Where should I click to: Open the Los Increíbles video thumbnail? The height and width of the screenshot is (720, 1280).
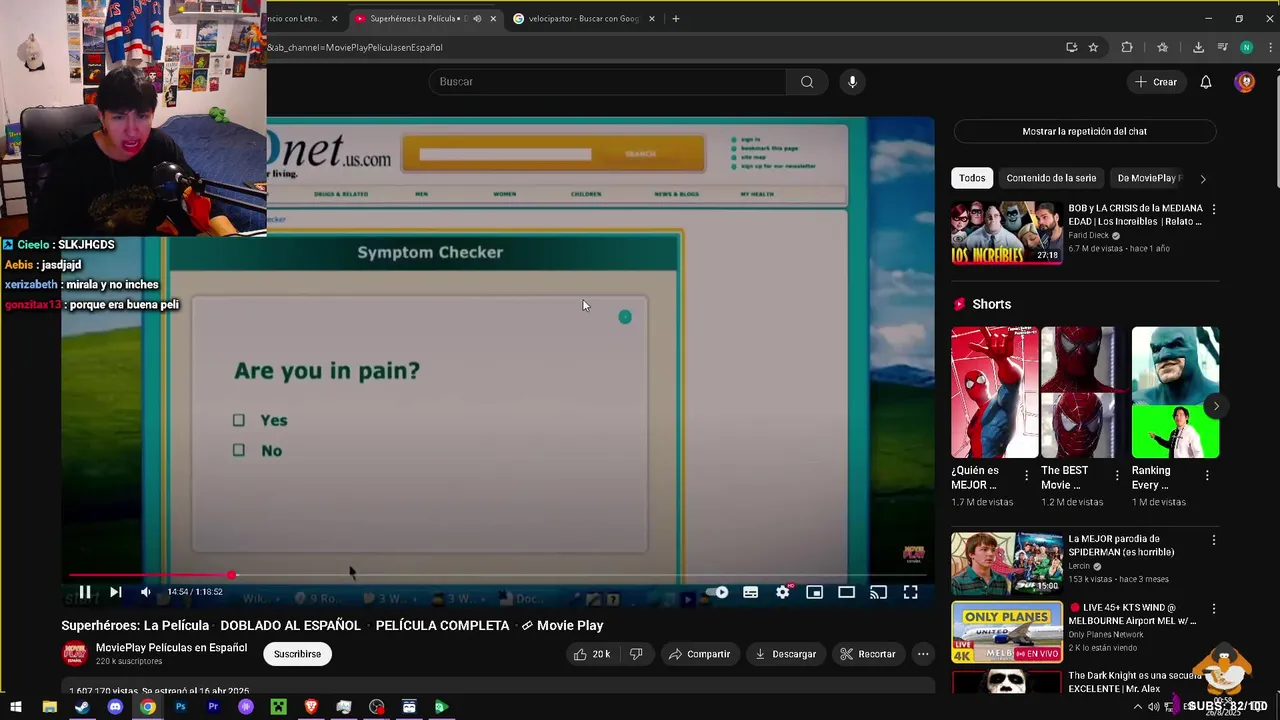[x=1007, y=233]
